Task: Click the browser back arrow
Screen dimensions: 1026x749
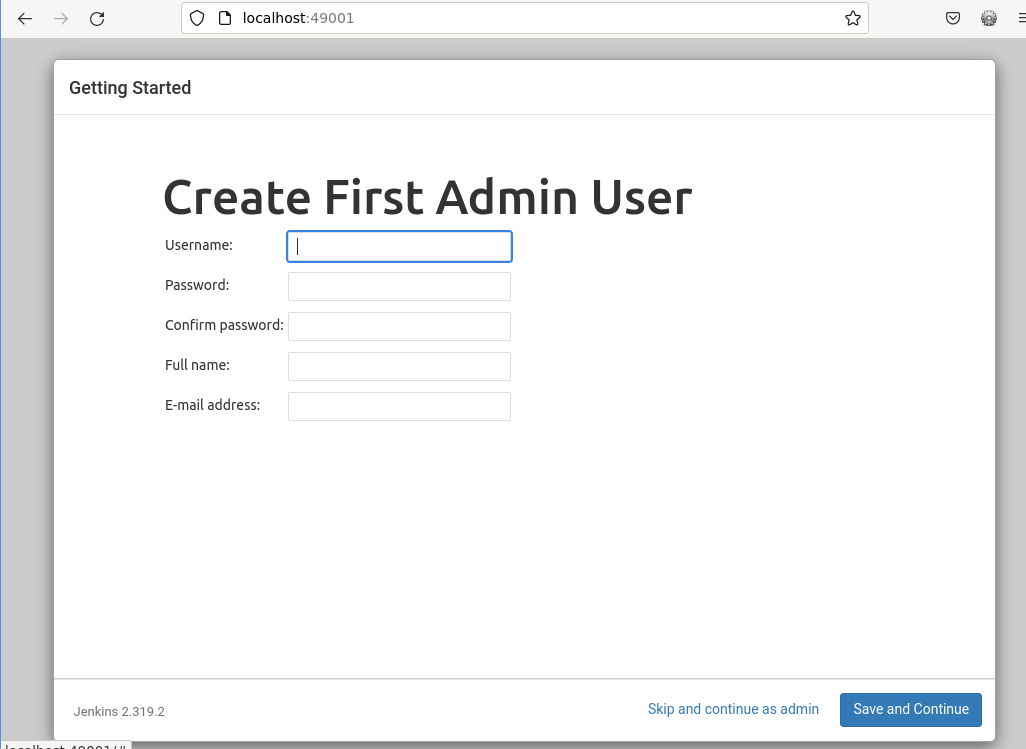Action: [x=25, y=18]
